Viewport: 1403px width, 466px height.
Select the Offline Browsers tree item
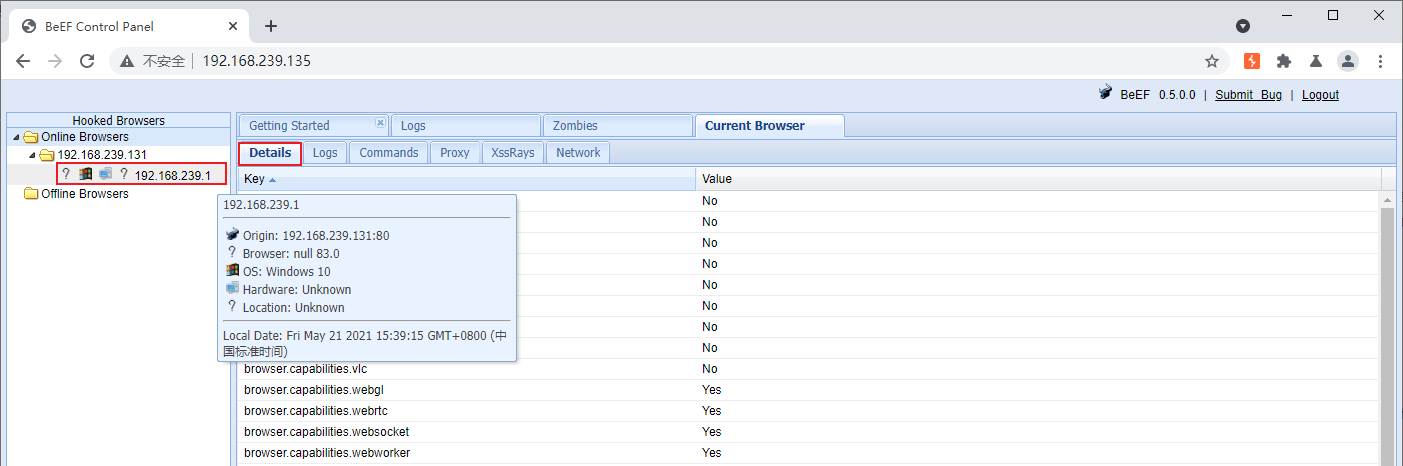coord(85,194)
